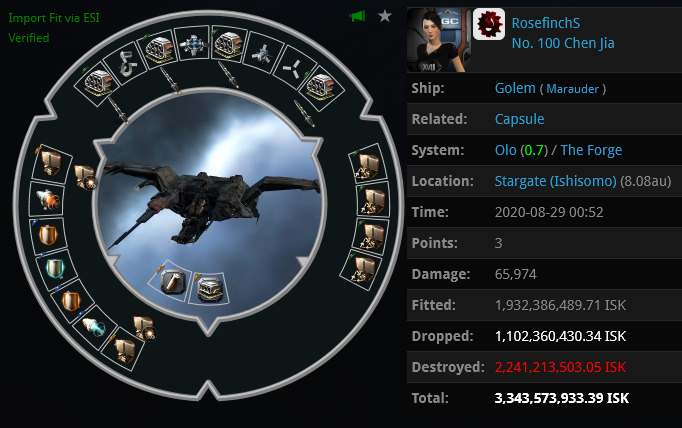Open the related Capsule kill link
The width and height of the screenshot is (682, 428).
coord(519,119)
